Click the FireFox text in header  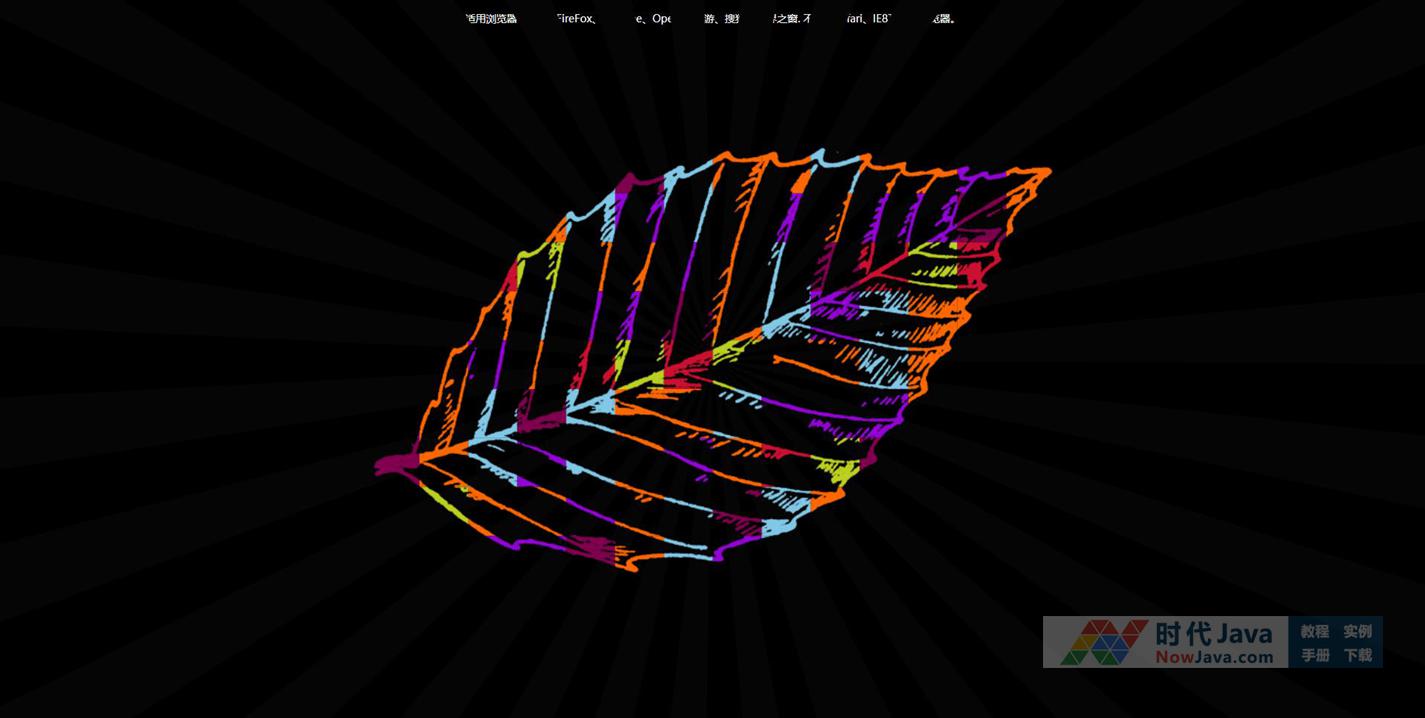coord(577,18)
